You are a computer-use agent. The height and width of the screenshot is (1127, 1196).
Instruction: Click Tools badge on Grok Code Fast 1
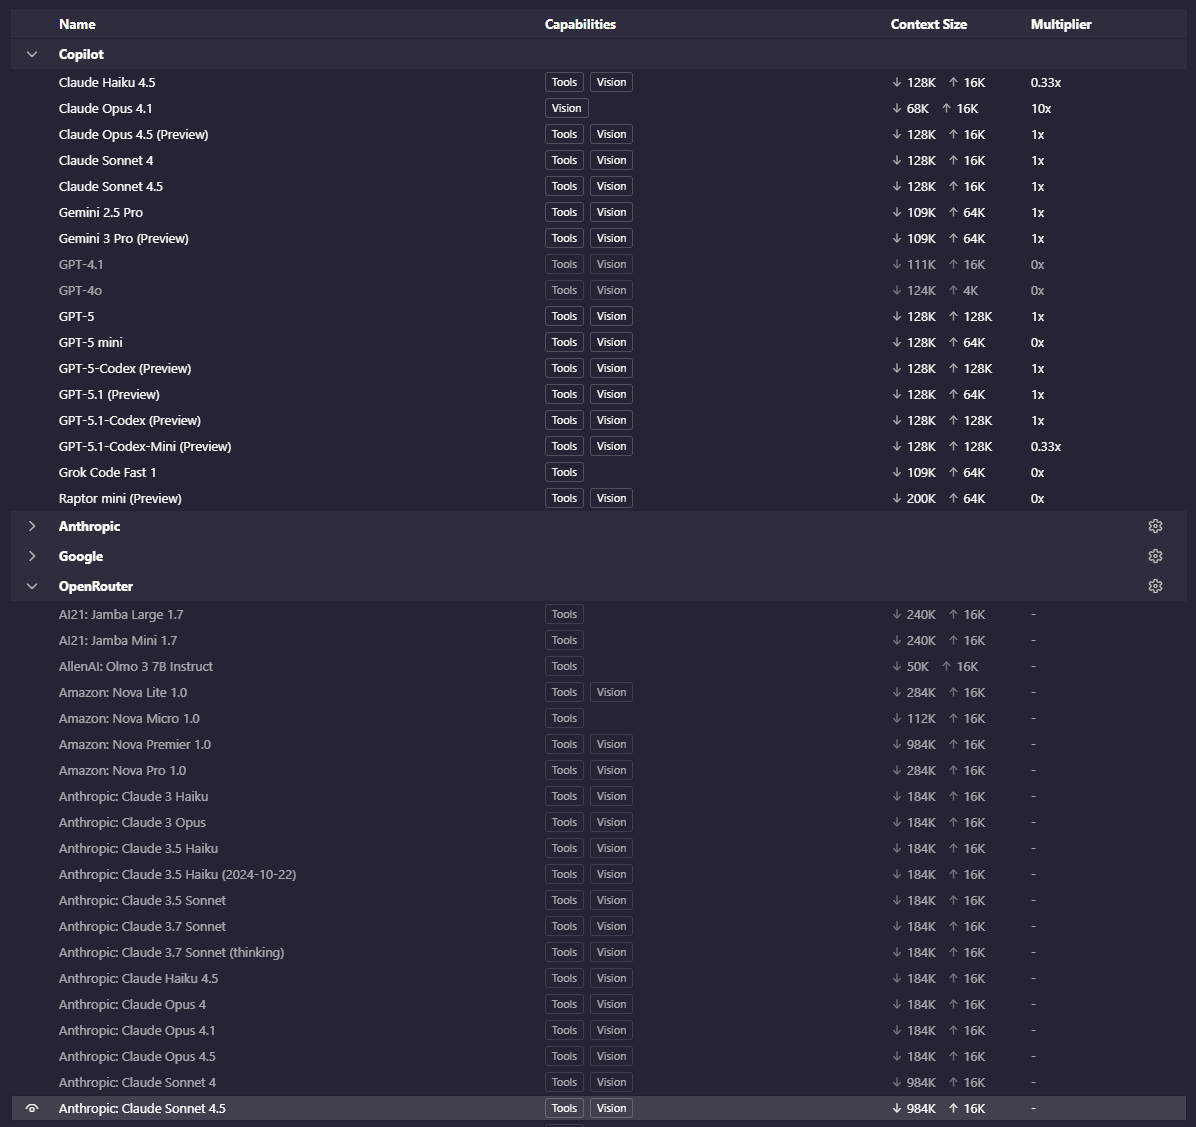click(x=564, y=472)
